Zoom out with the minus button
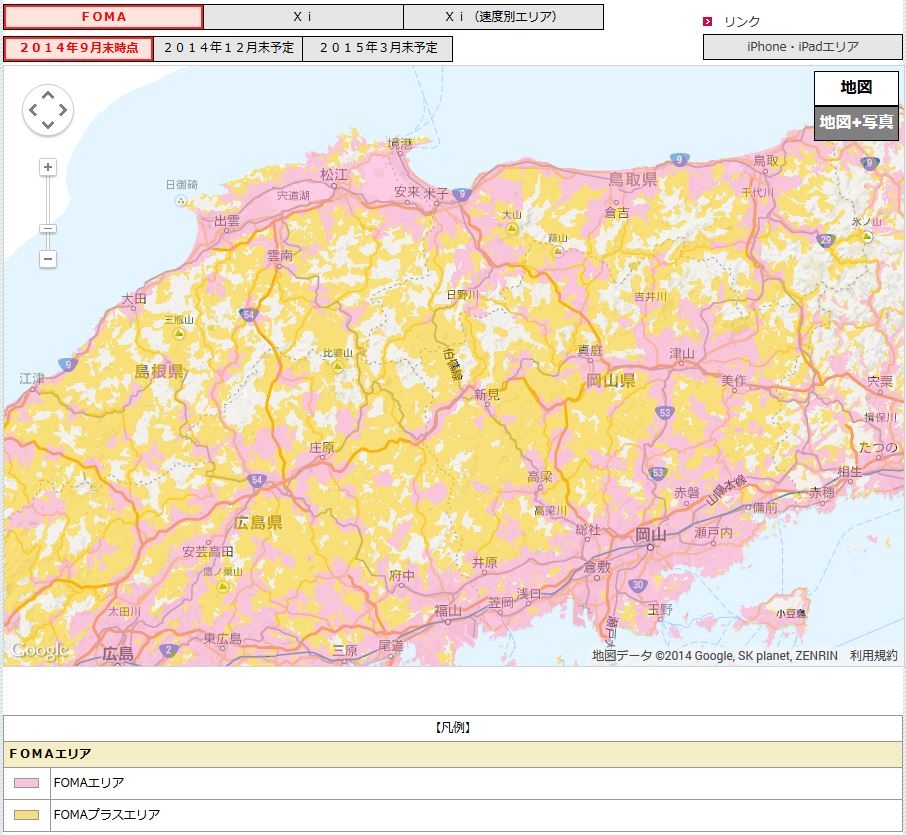906x835 pixels. coord(48,259)
